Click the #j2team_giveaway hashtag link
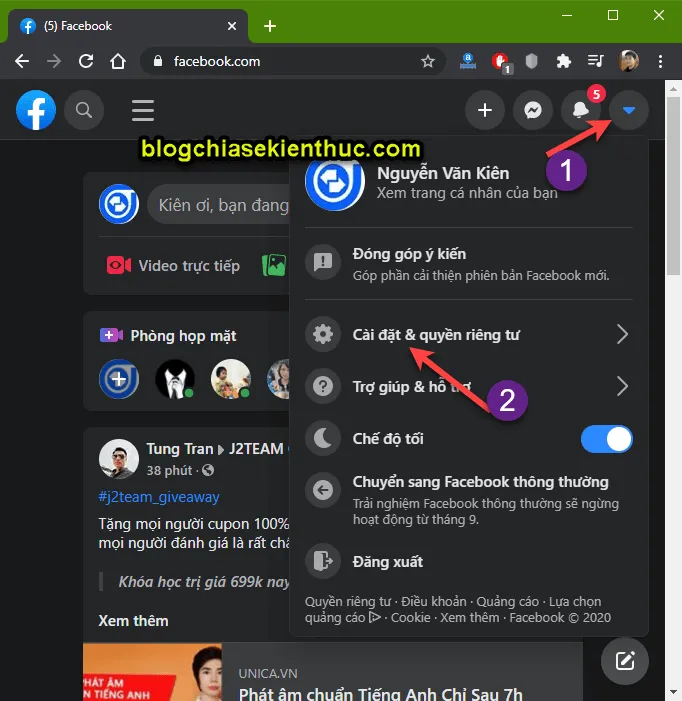Image resolution: width=682 pixels, height=701 pixels. (x=159, y=497)
